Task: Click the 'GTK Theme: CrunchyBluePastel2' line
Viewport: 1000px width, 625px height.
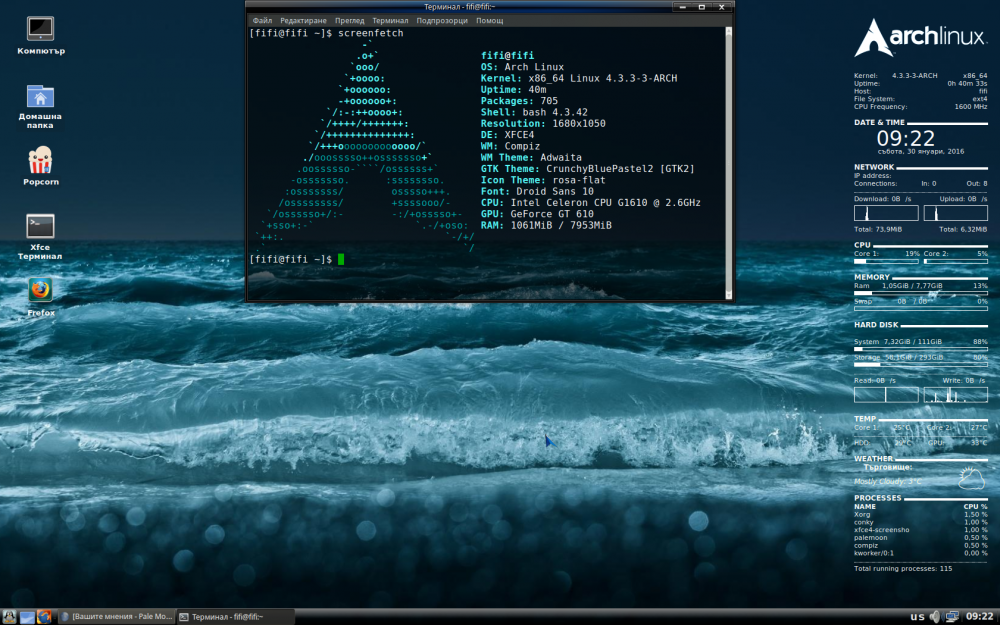Action: click(x=587, y=169)
